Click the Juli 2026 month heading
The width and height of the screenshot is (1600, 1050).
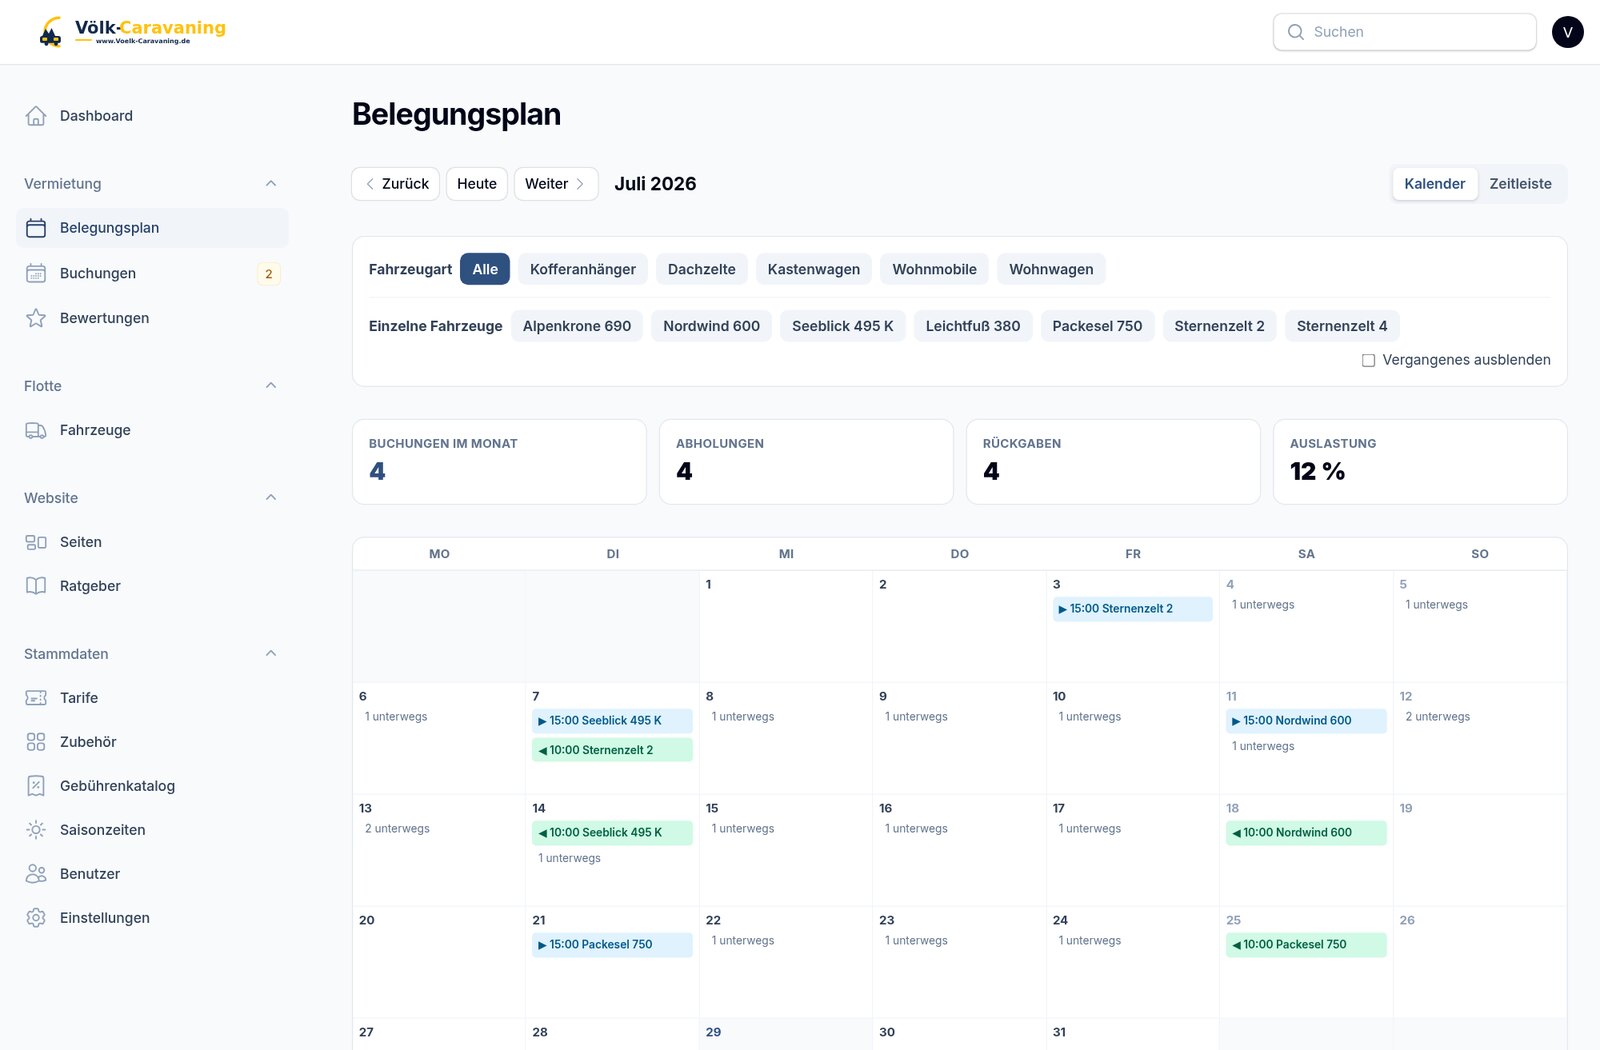[x=655, y=184]
